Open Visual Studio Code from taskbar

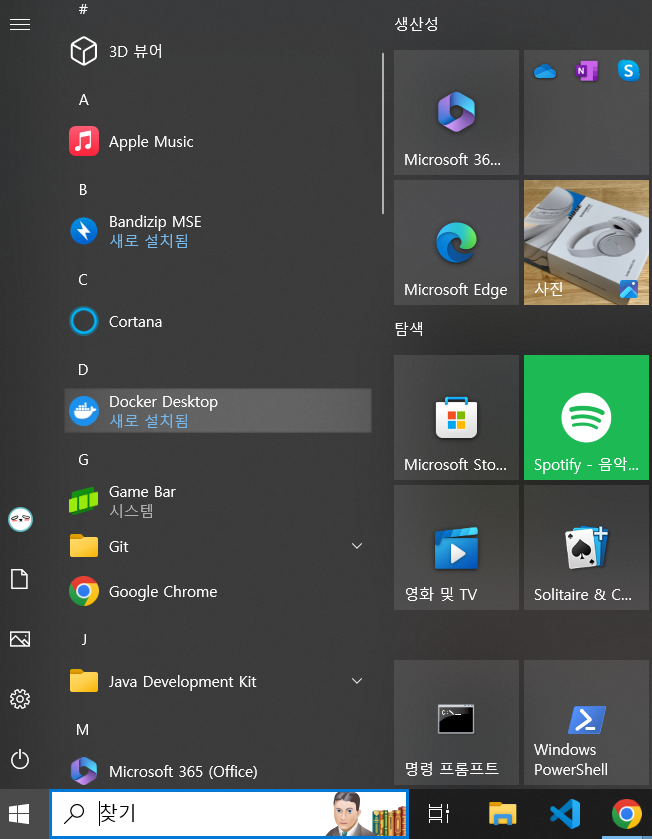tap(565, 814)
